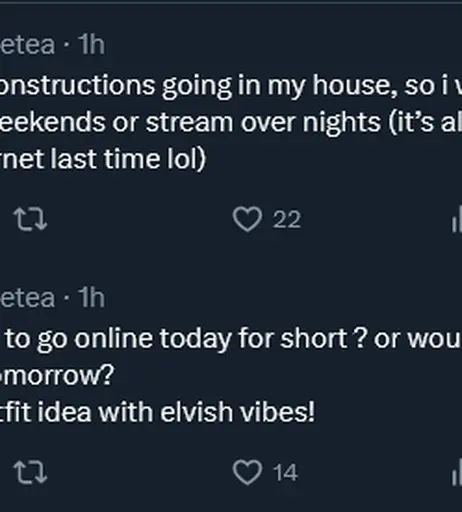Open tweet about constructions going in my house

pos(231,86)
